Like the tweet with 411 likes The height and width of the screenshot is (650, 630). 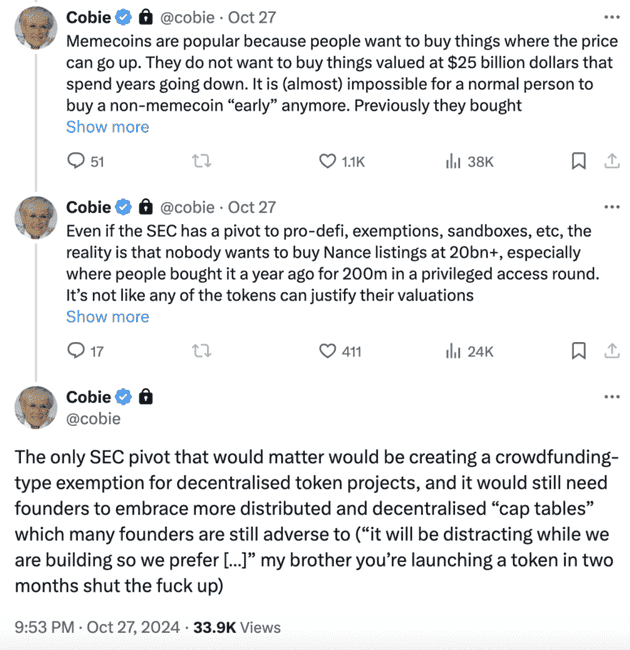click(x=340, y=351)
